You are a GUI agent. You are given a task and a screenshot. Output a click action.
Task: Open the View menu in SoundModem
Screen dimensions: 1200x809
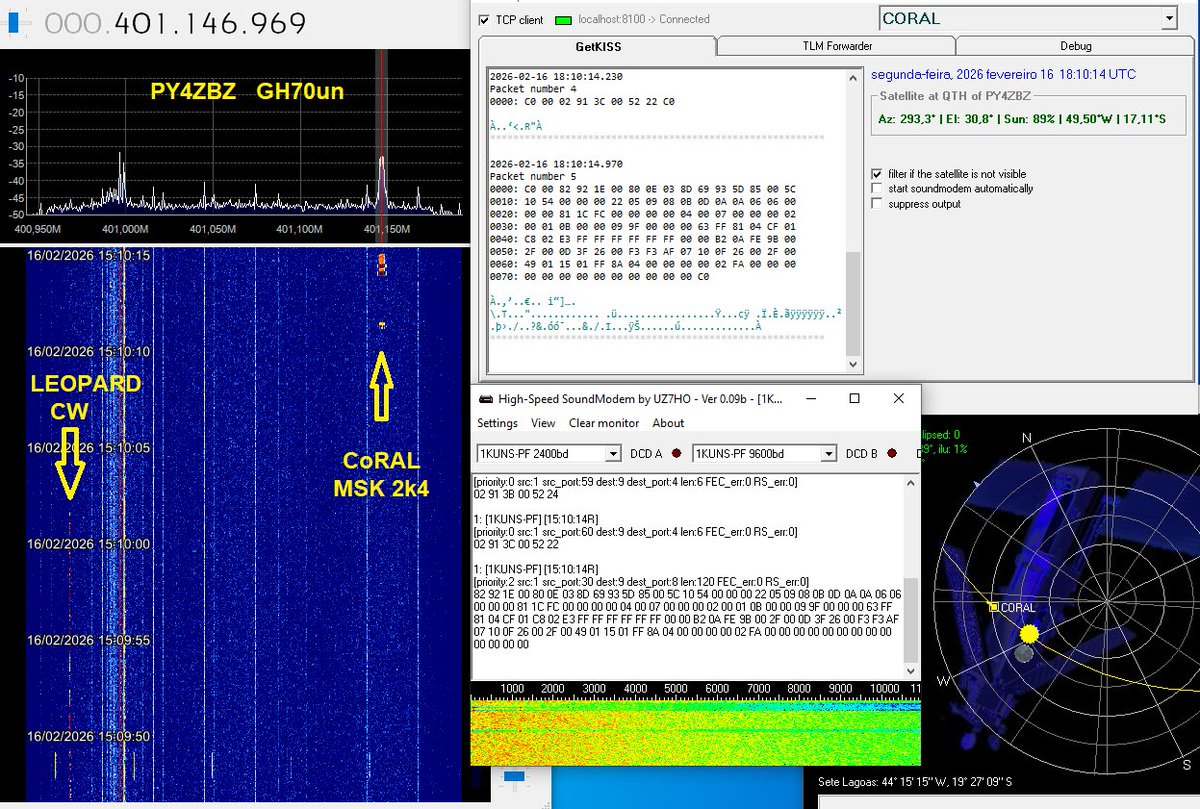[543, 423]
